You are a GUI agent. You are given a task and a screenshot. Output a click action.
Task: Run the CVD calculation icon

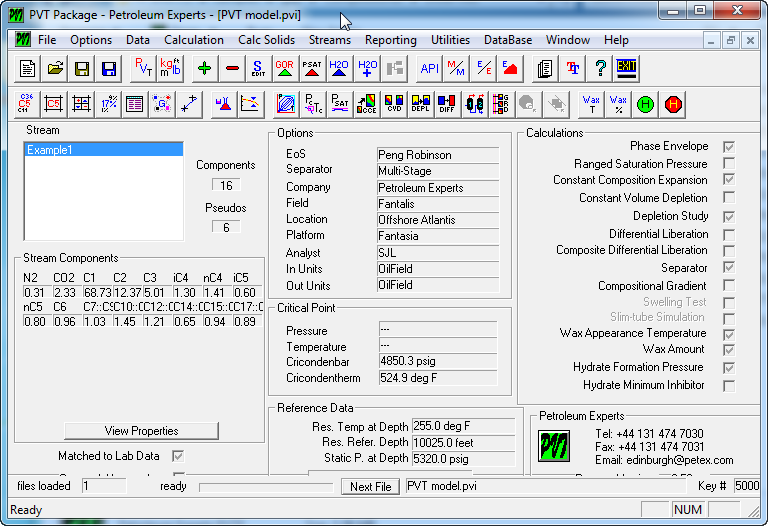(394, 104)
